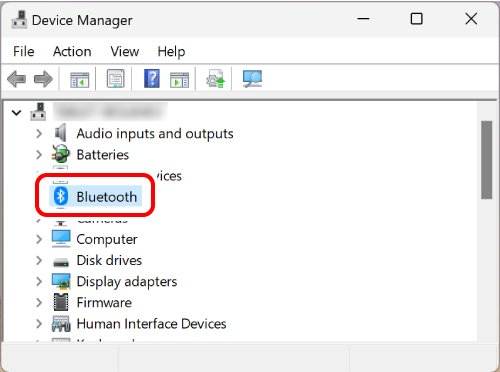500x372 pixels.
Task: Open the File menu
Action: tap(24, 52)
